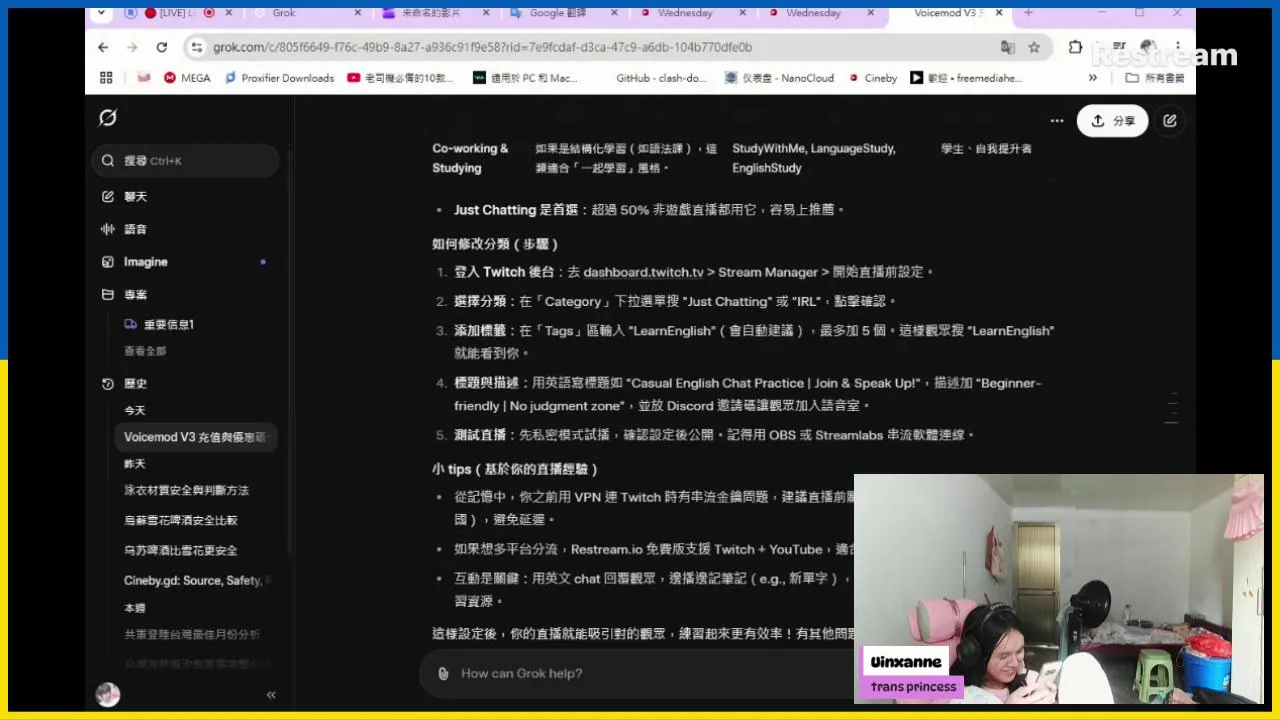This screenshot has width=1280, height=720.
Task: Open the 所有書籤 all bookmarks folder
Action: pyautogui.click(x=1154, y=77)
